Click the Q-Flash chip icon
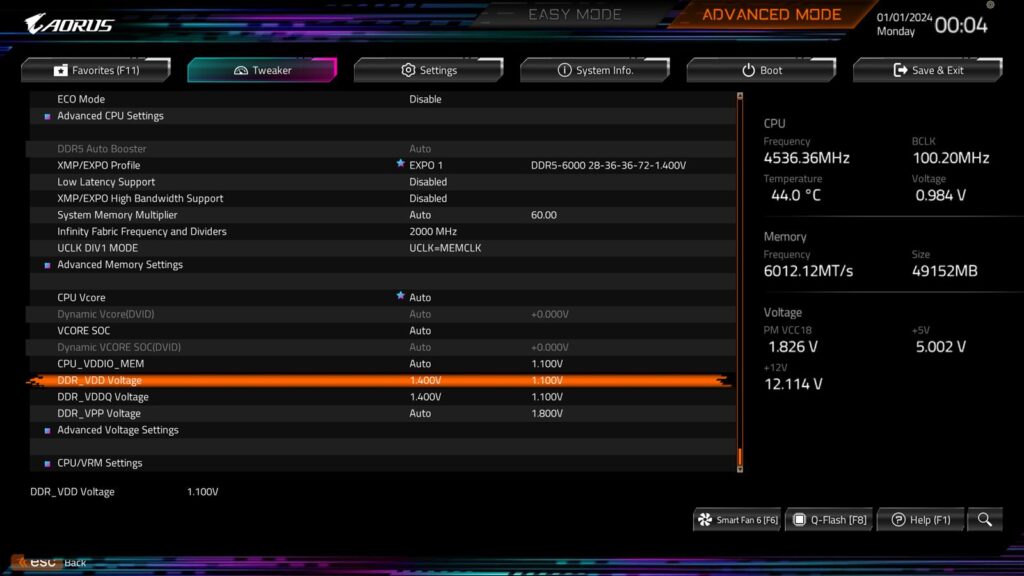Viewport: 1024px width, 576px height. [x=799, y=520]
